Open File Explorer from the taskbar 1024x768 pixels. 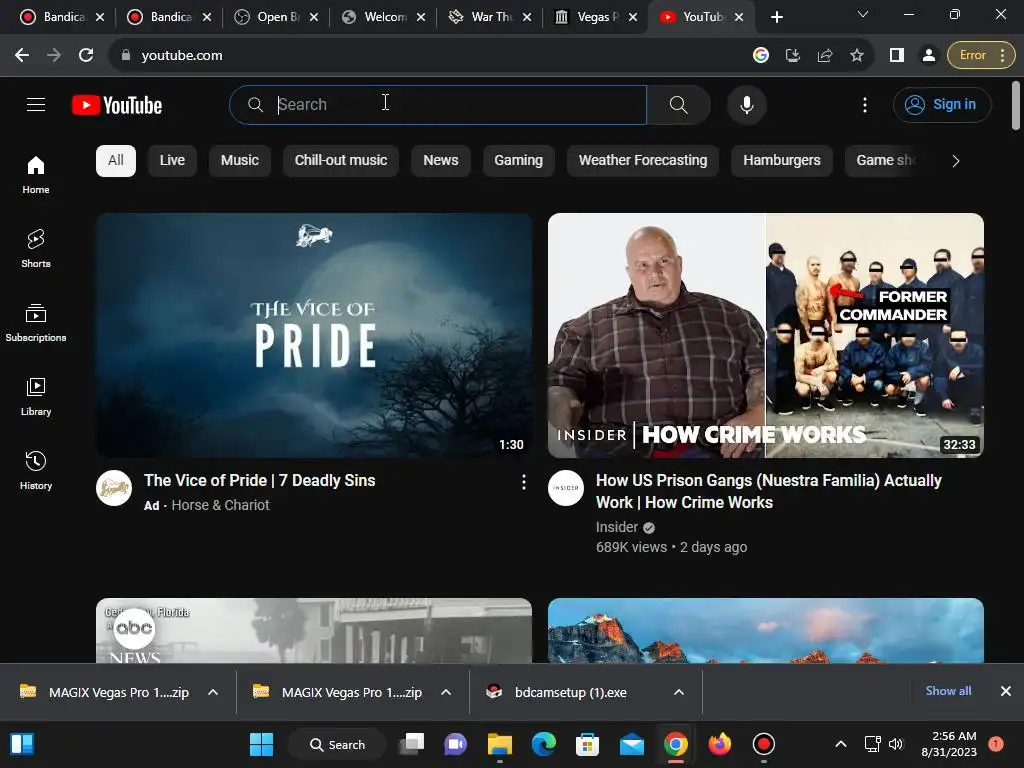tap(500, 744)
